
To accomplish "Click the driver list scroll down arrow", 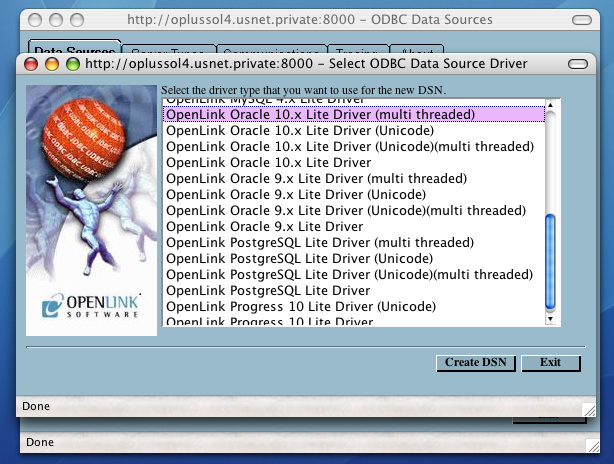I will tap(550, 319).
